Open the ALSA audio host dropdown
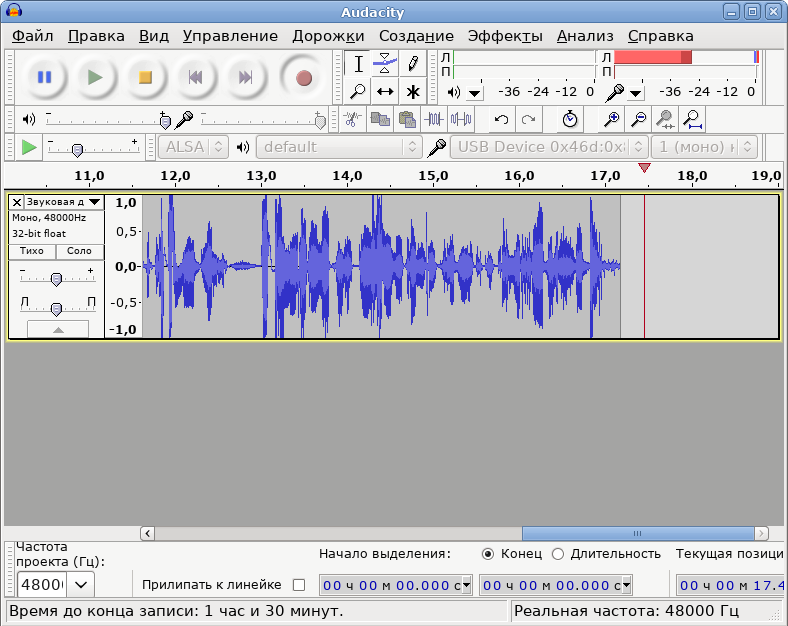Image resolution: width=788 pixels, height=626 pixels. (x=193, y=147)
